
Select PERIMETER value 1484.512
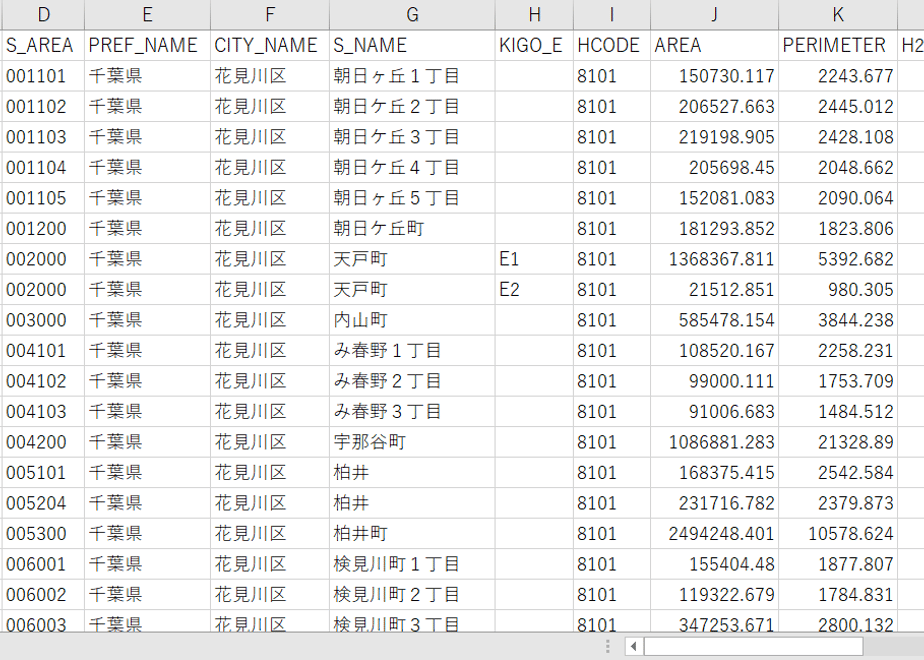[838, 412]
